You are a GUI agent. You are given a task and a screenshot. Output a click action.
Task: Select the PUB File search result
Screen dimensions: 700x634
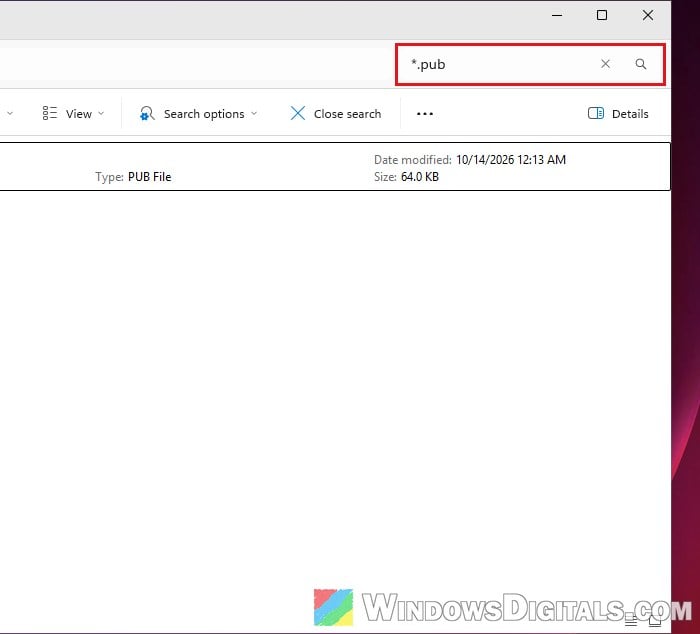335,167
